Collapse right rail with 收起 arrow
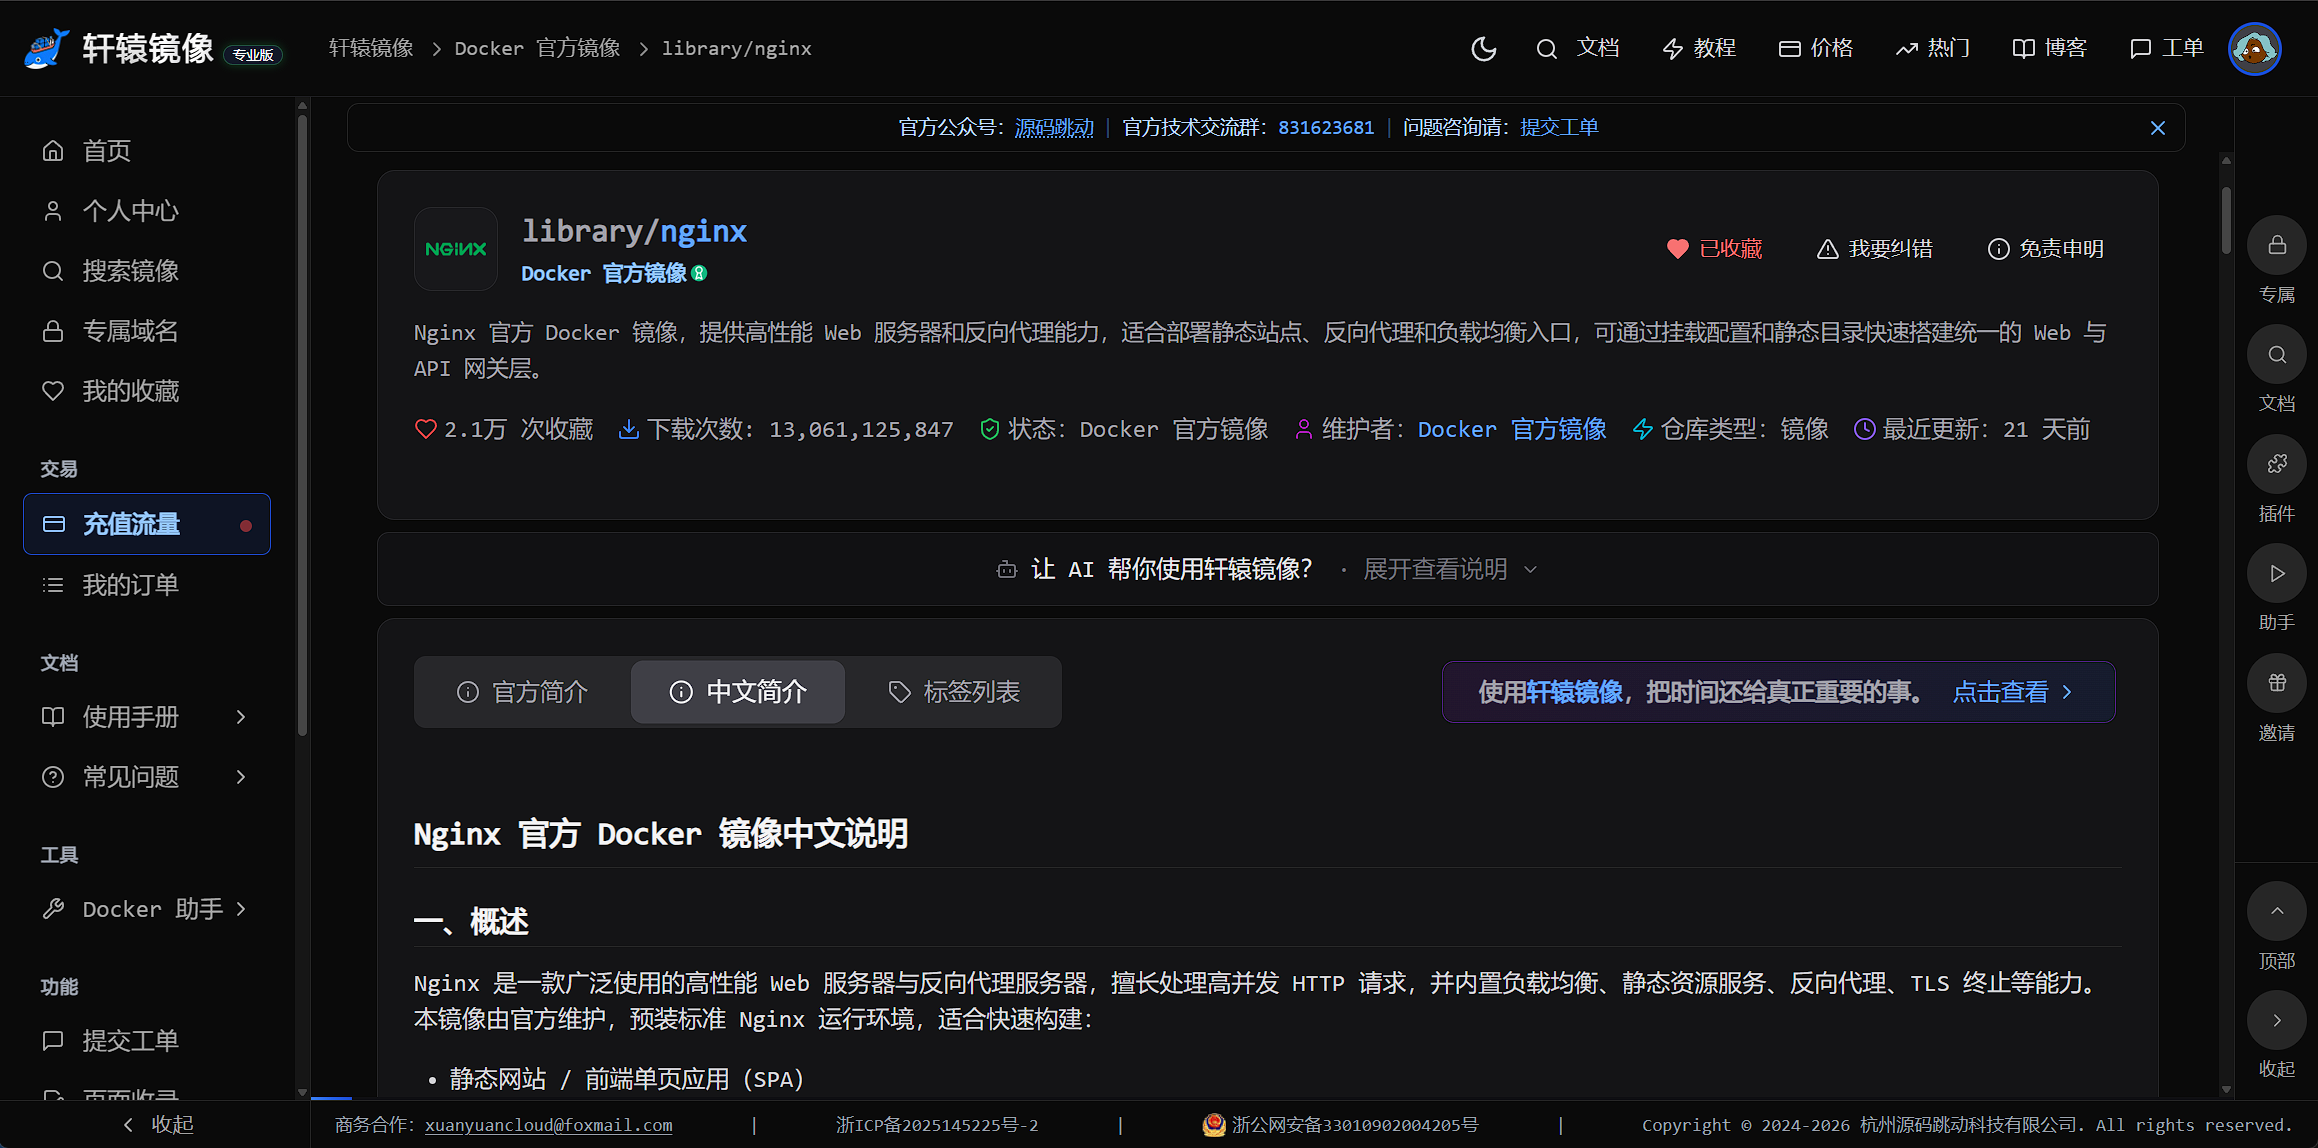2318x1148 pixels. coord(2277,1020)
